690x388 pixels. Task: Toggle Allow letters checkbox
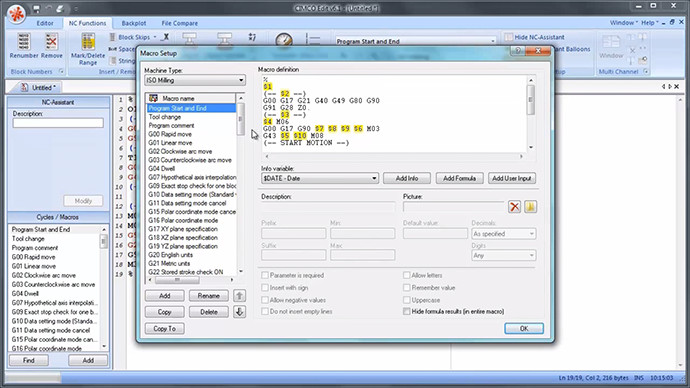[x=407, y=275]
